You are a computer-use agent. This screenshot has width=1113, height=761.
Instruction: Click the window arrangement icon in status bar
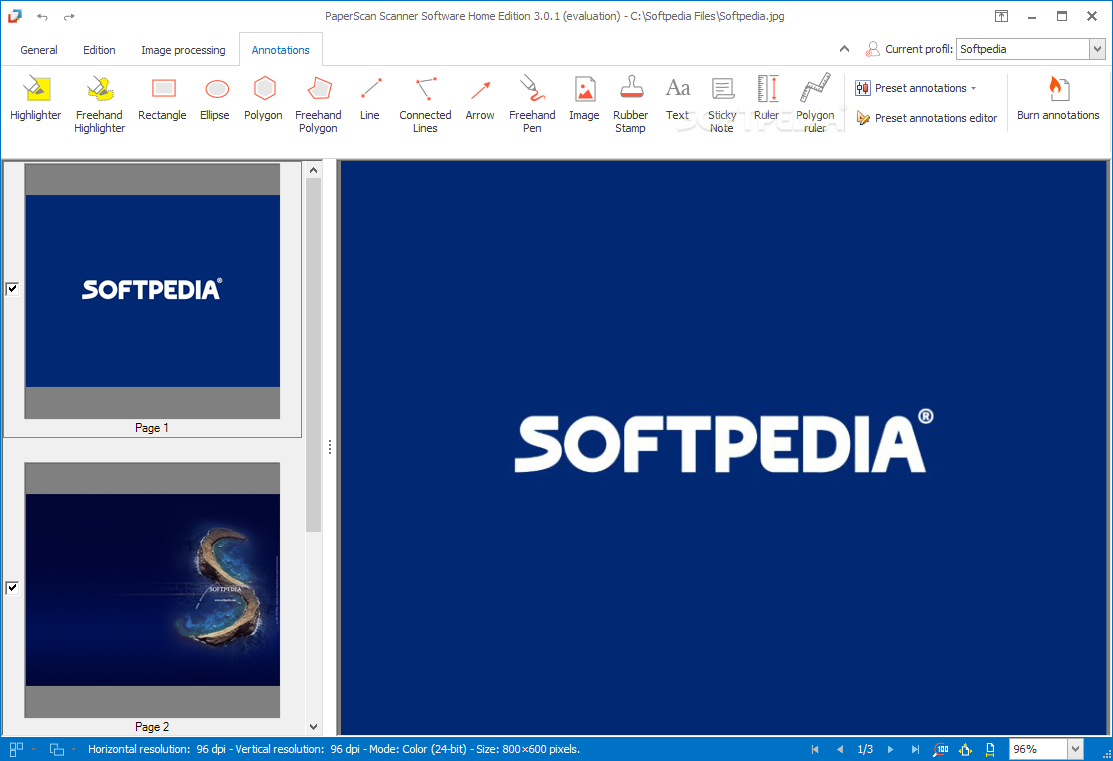57,749
